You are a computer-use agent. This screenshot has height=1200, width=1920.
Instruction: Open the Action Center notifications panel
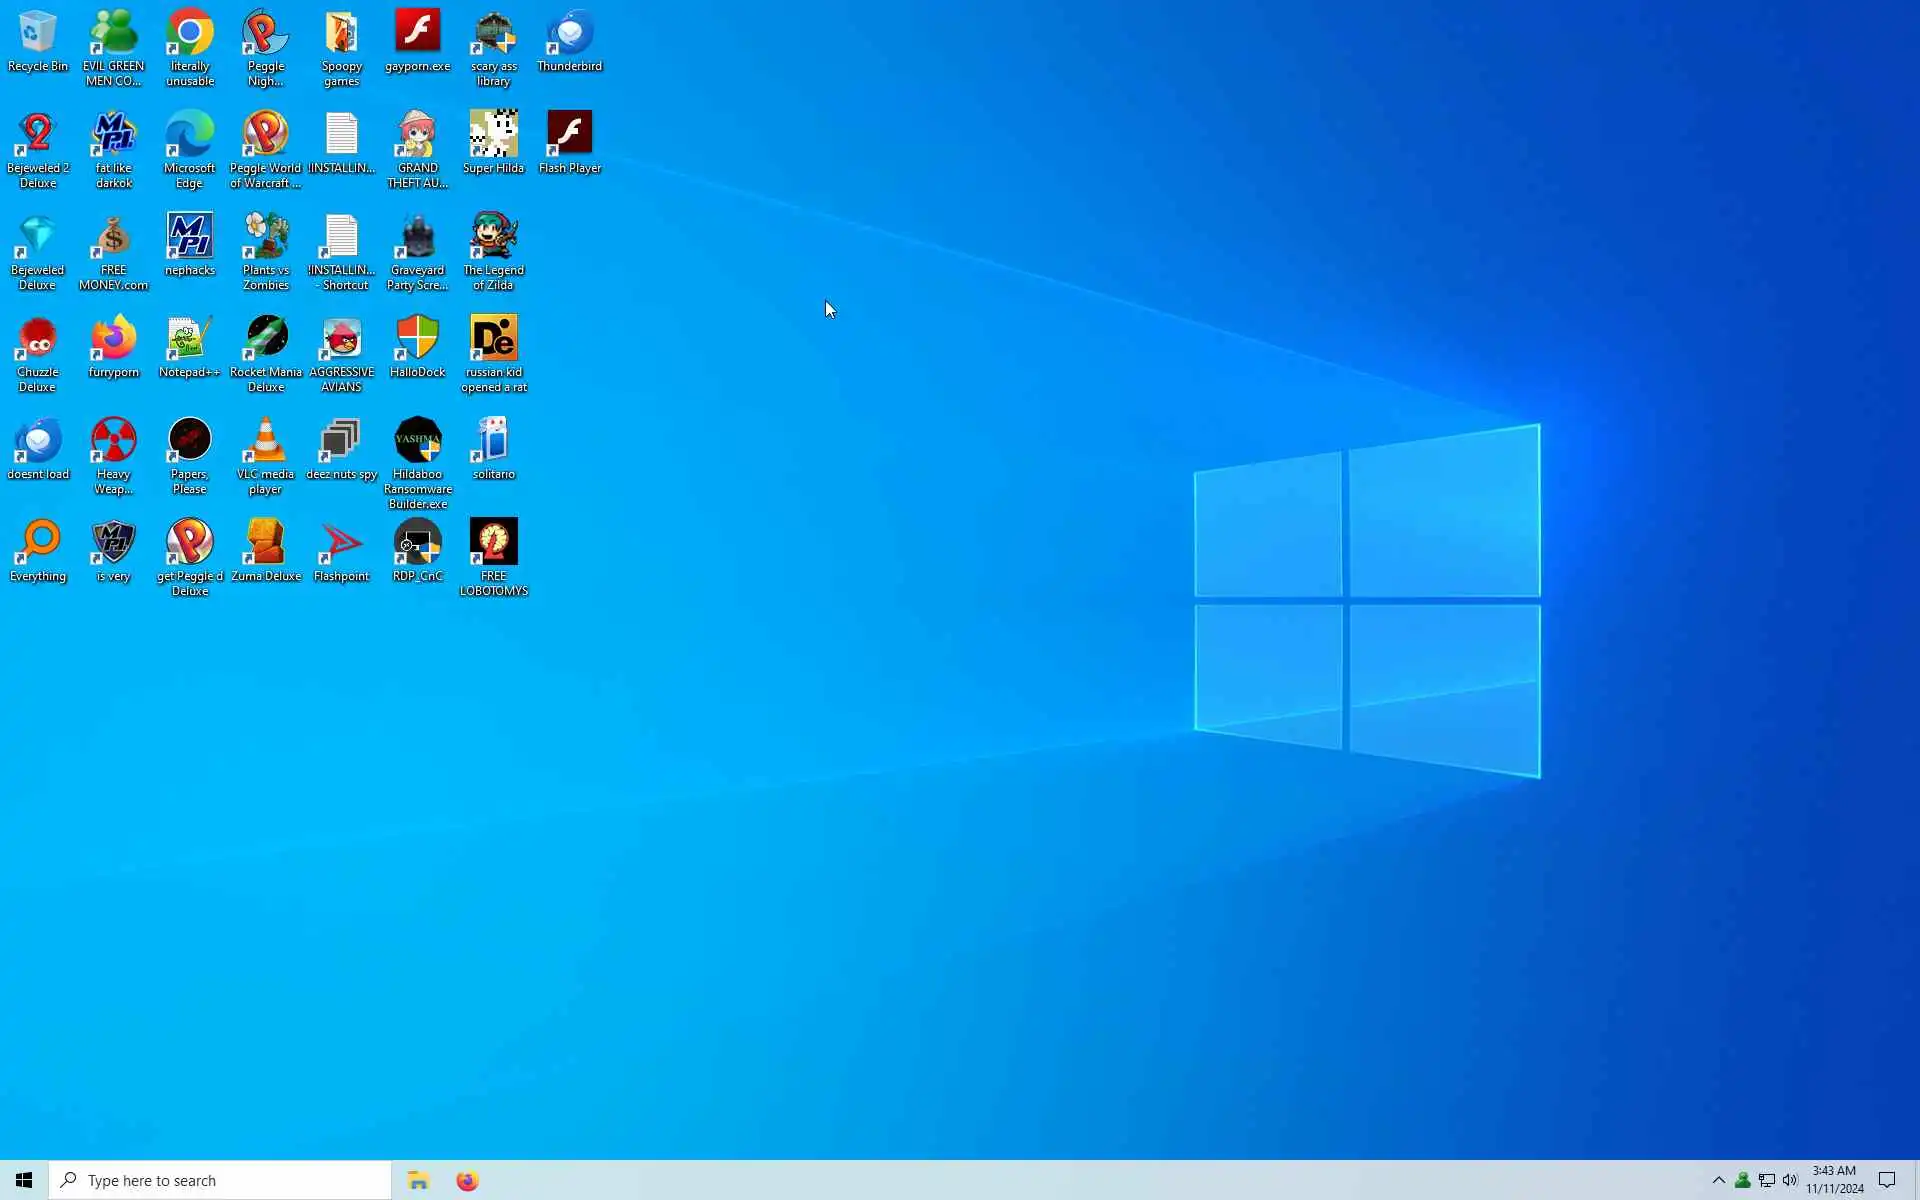click(x=1887, y=1180)
